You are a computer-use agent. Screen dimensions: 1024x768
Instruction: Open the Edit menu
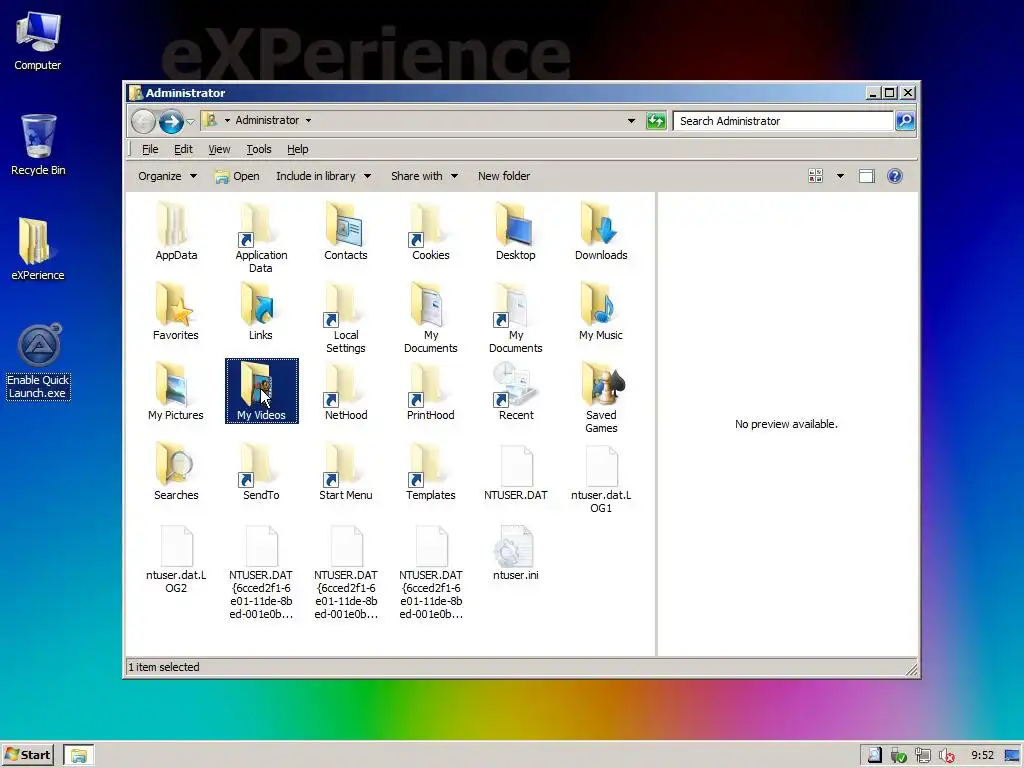coord(183,149)
